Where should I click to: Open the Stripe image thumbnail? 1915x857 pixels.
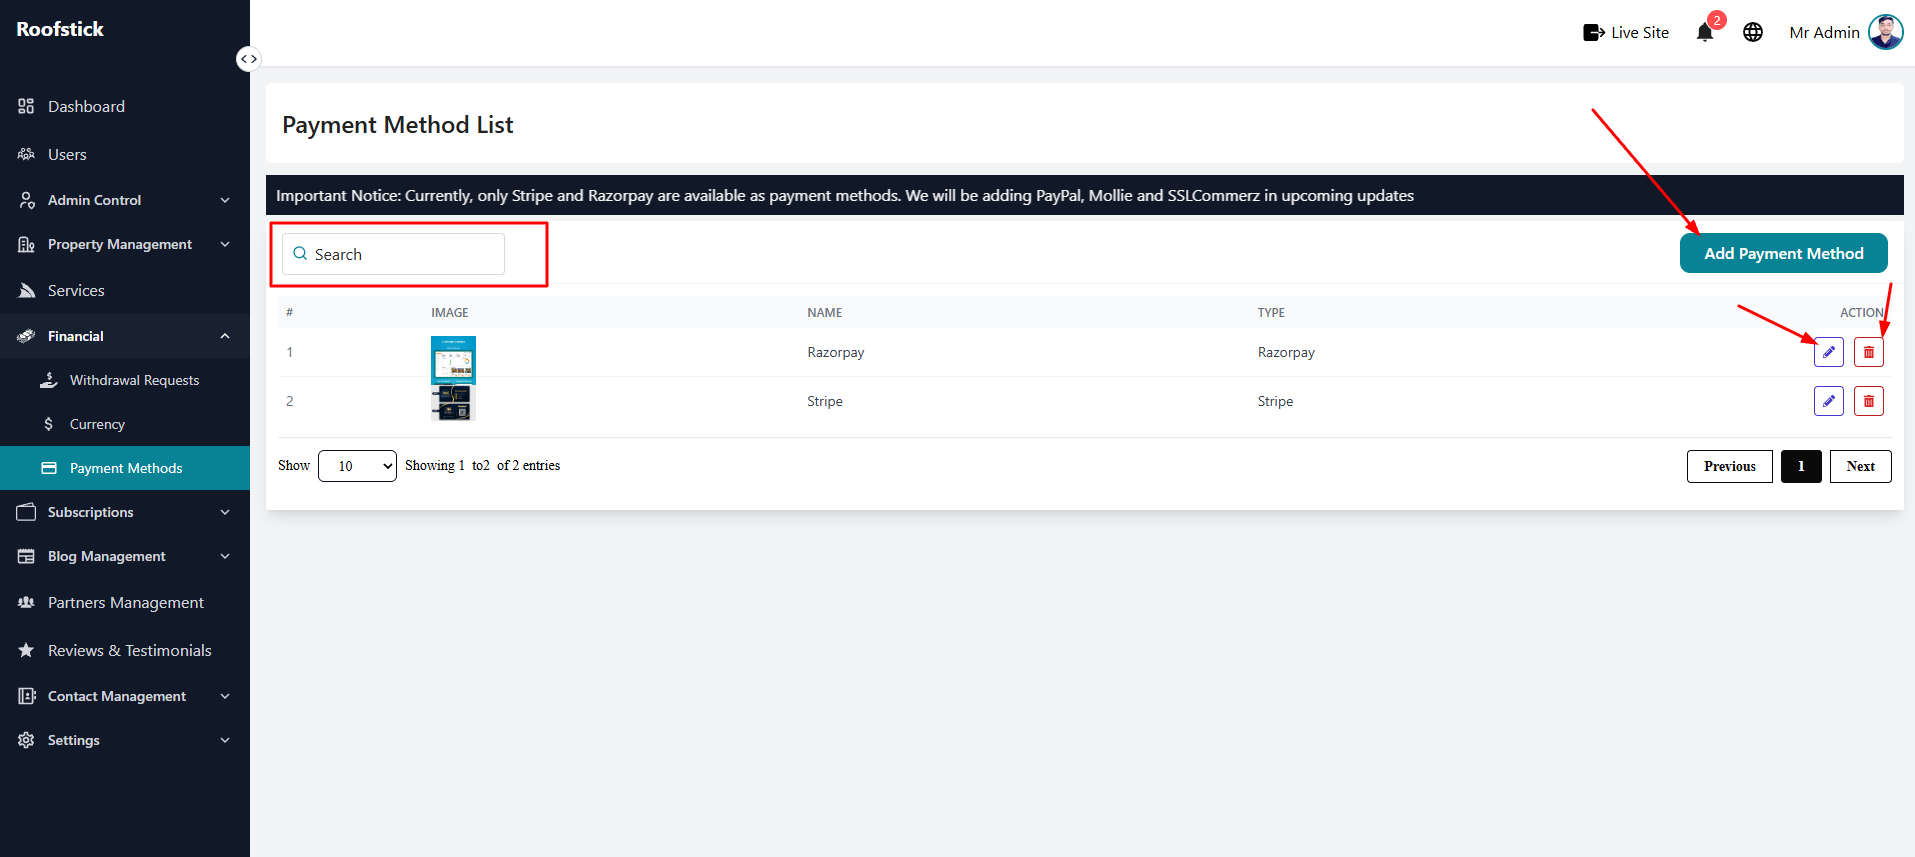tap(451, 403)
